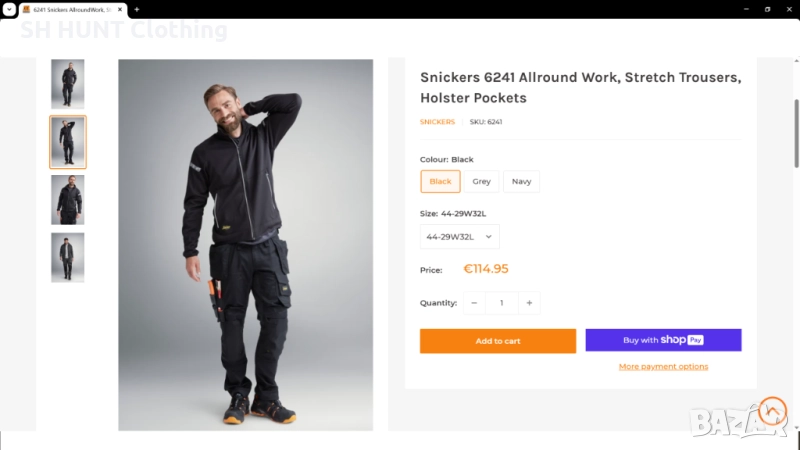Viewport: 800px width, 450px height.
Task: Click the page vertical scrollbar
Action: pos(796,134)
